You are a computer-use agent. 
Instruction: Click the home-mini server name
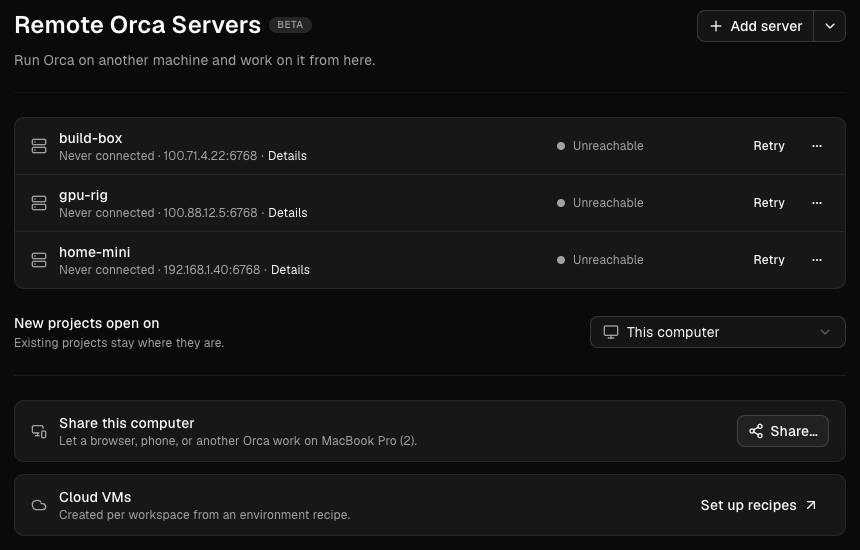pyautogui.click(x=94, y=252)
